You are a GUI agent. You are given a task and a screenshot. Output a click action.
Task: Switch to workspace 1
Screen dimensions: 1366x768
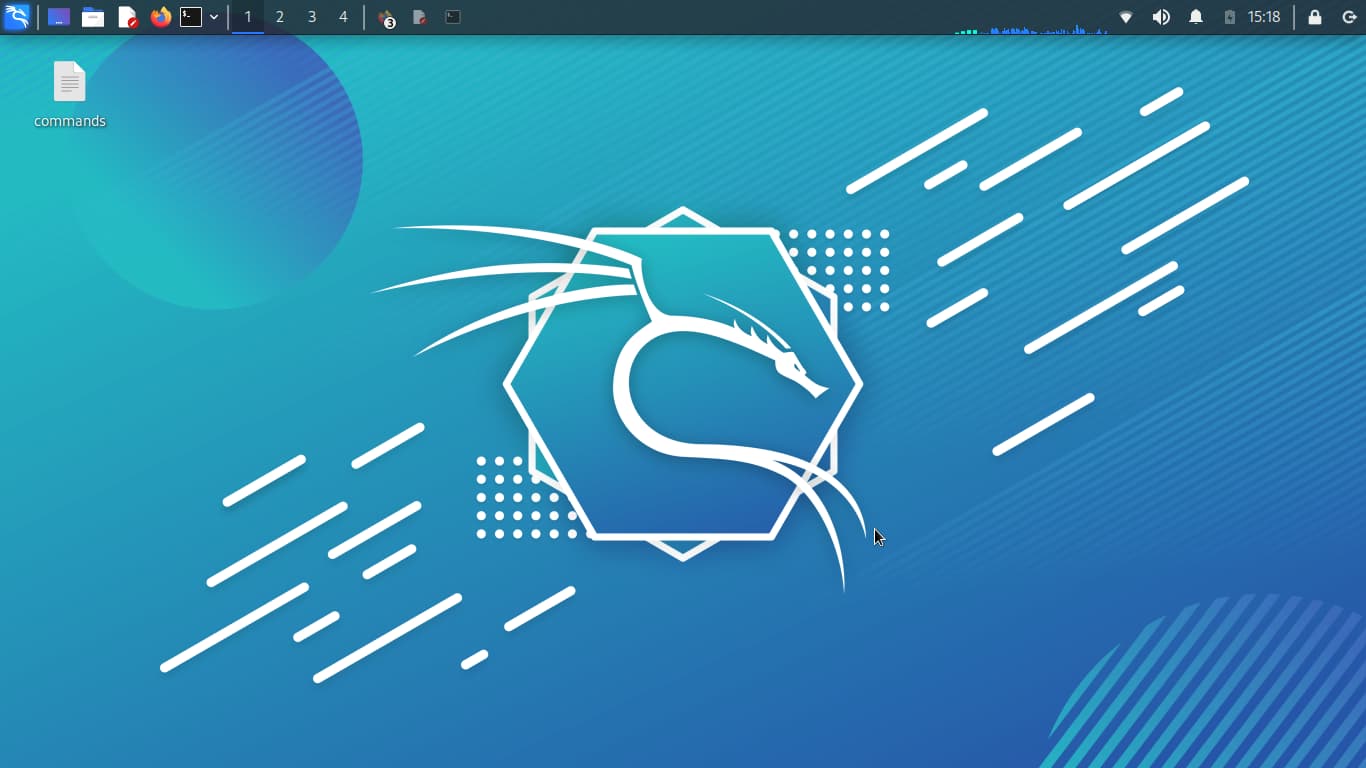click(248, 17)
